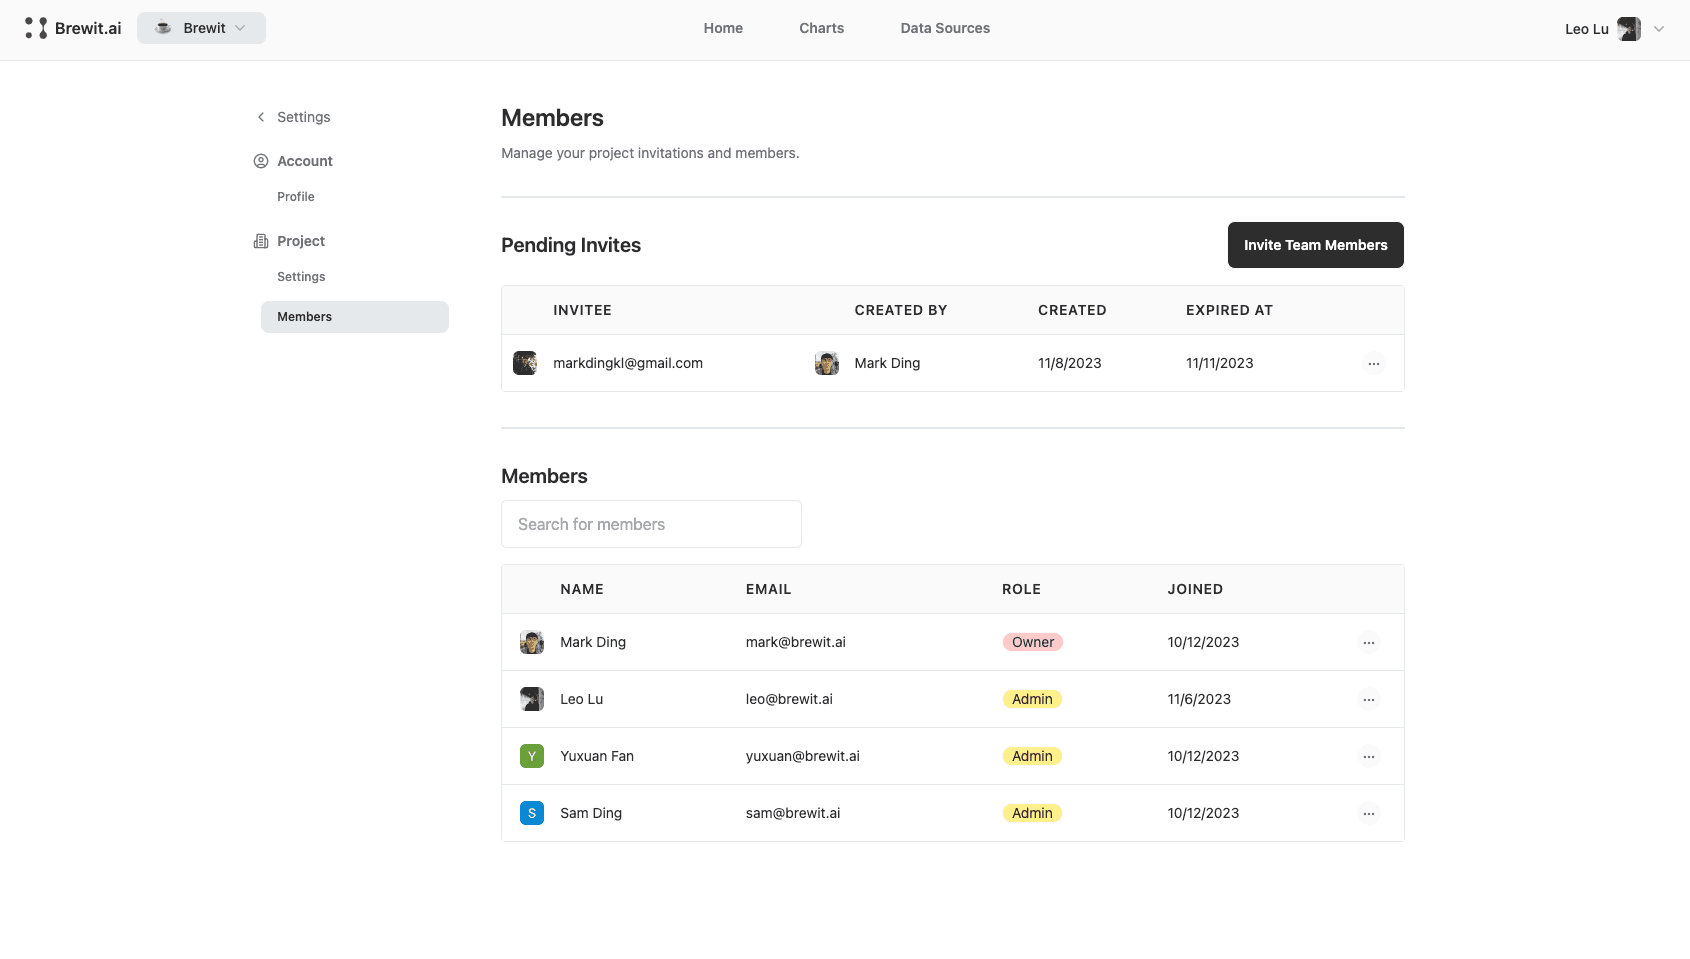
Task: Click the Invite Team Members button
Action: [x=1315, y=245]
